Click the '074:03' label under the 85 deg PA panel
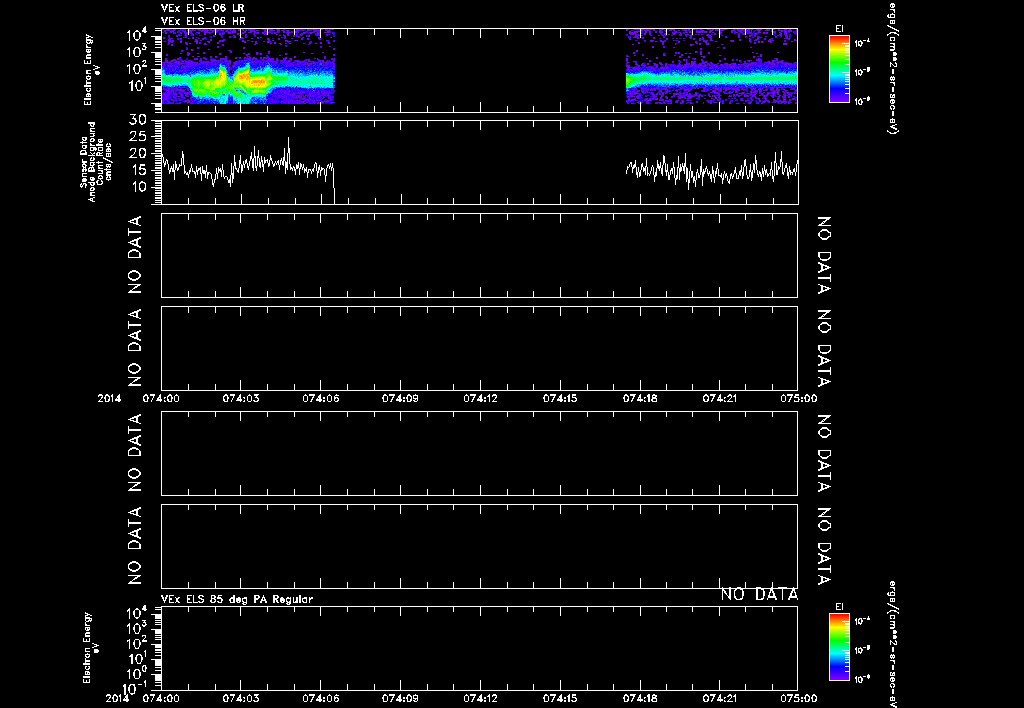 point(240,698)
